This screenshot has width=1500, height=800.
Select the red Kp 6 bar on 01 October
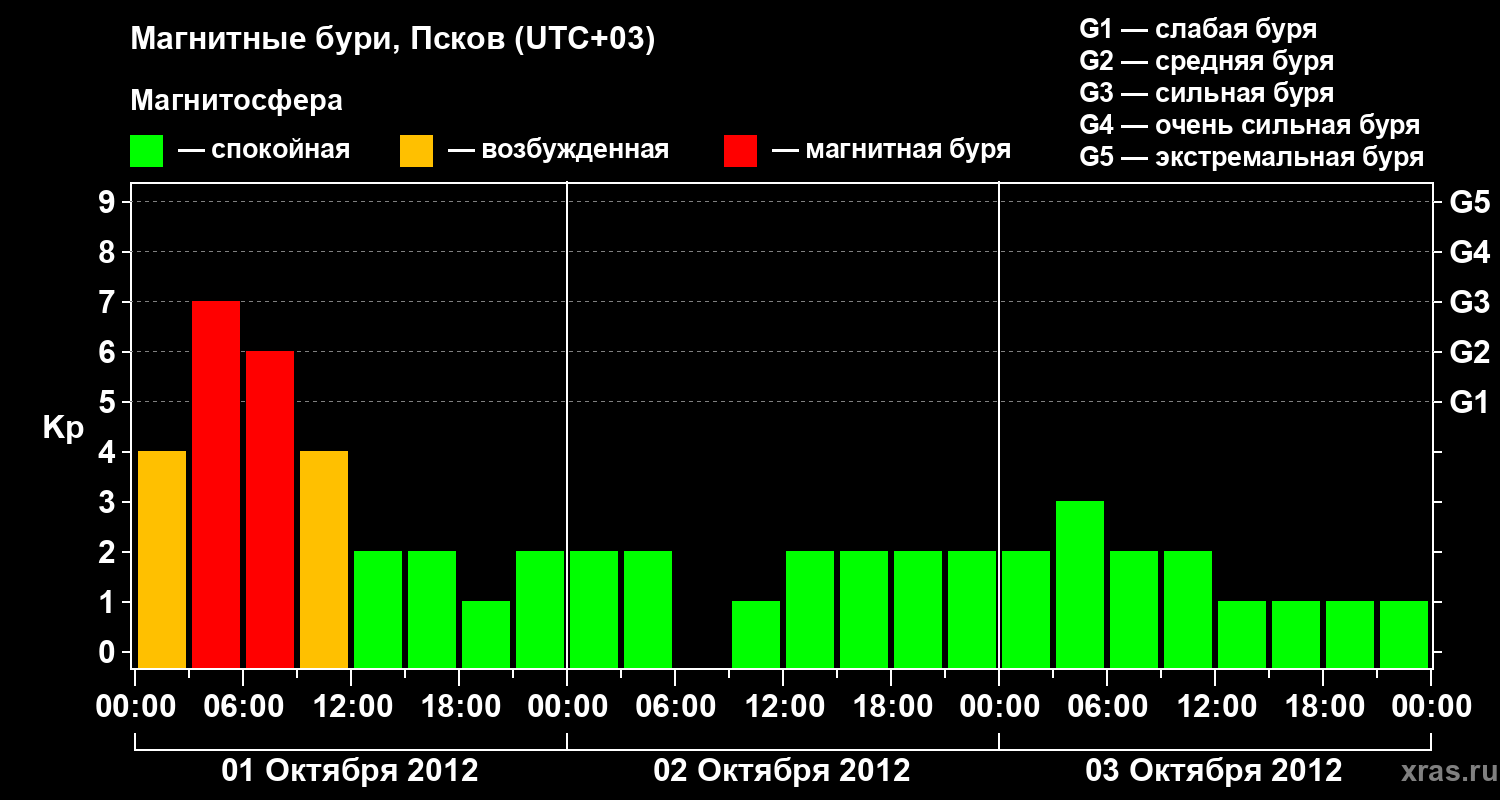point(270,509)
